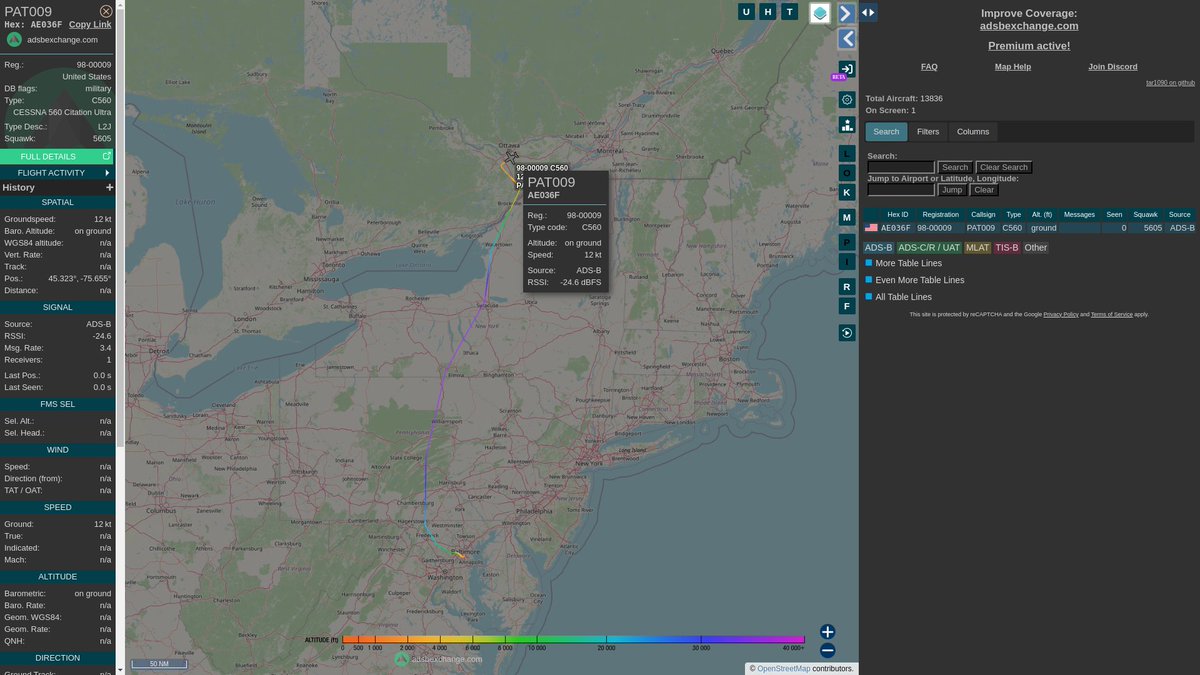Toggle the U map filter button

click(x=746, y=12)
